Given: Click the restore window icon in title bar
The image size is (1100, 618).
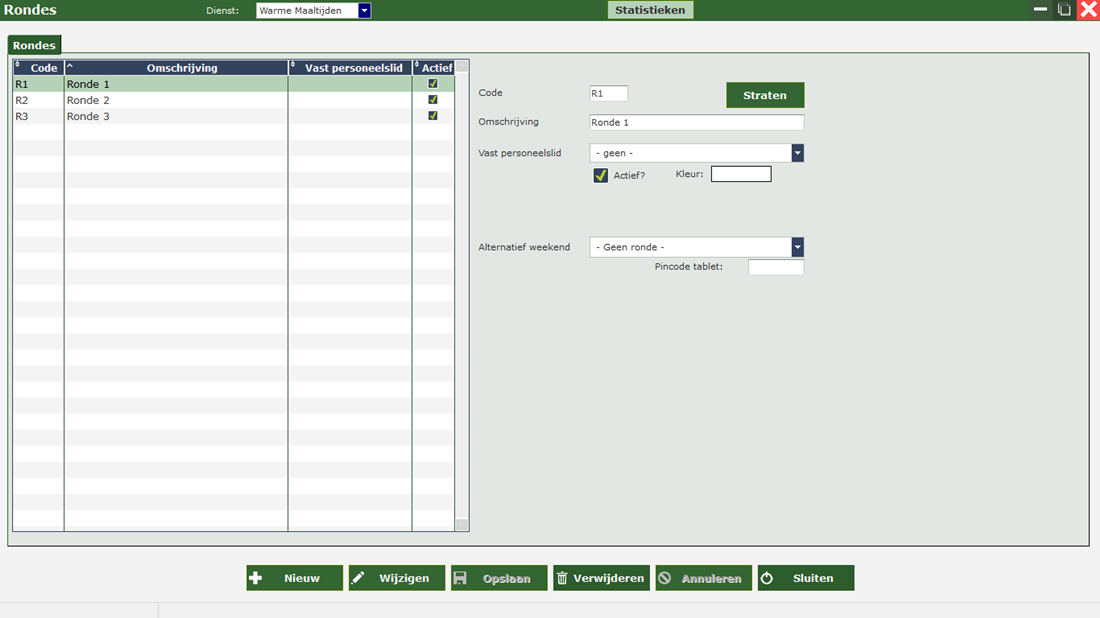Looking at the screenshot, I should coord(1064,10).
